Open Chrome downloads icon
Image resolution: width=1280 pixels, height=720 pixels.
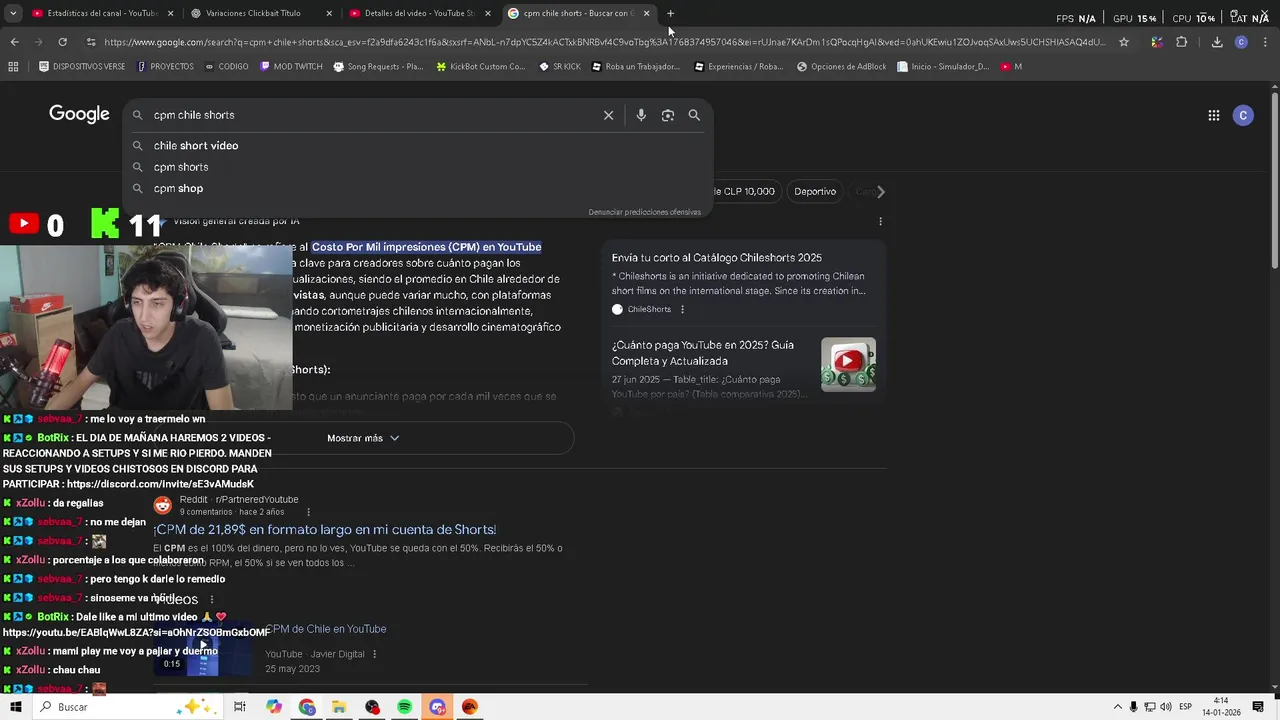[x=1217, y=42]
